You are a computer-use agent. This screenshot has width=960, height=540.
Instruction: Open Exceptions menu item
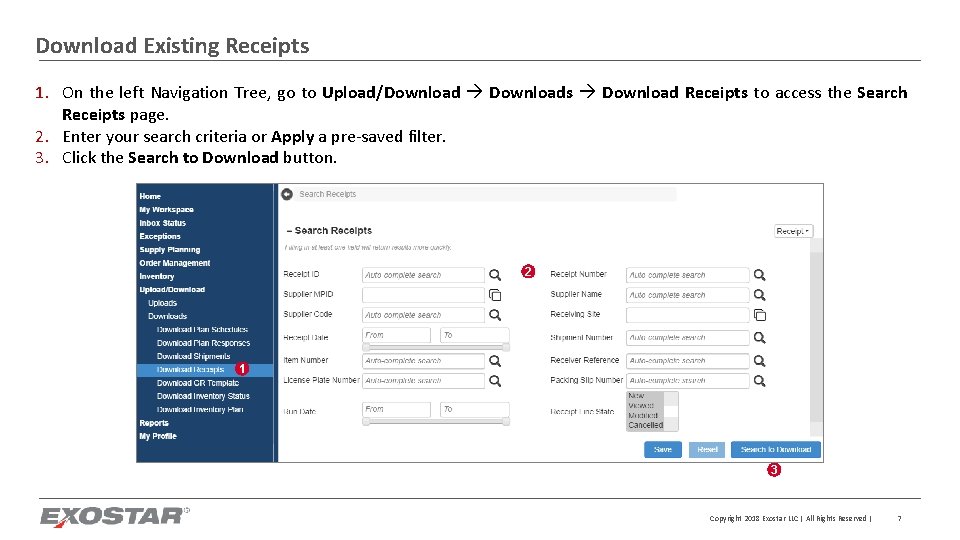click(x=160, y=236)
